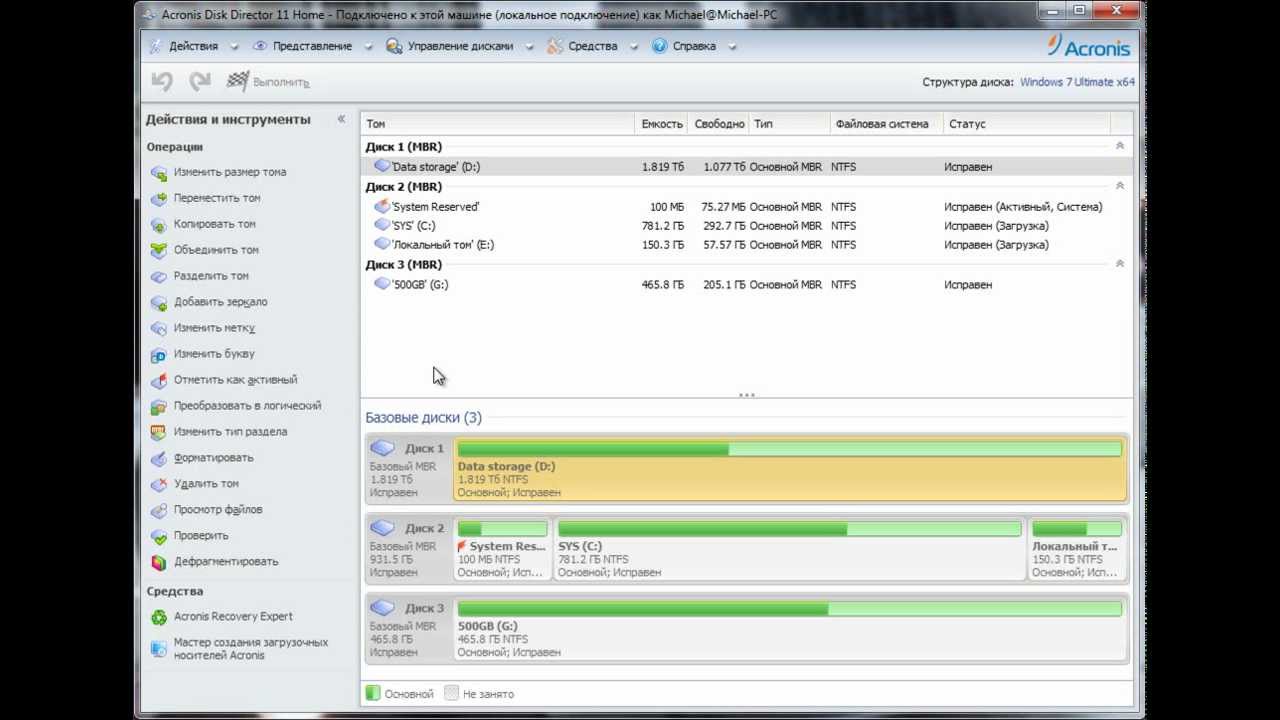Image resolution: width=1280 pixels, height=720 pixels.
Task: Open the dropdown arrow next to Справка
Action: coord(732,46)
